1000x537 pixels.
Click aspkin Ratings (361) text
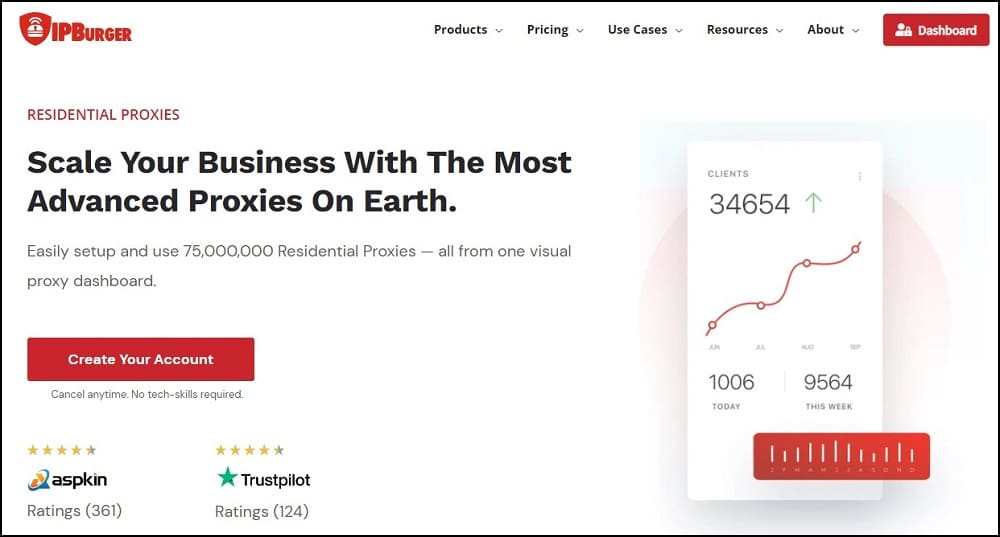(x=74, y=510)
